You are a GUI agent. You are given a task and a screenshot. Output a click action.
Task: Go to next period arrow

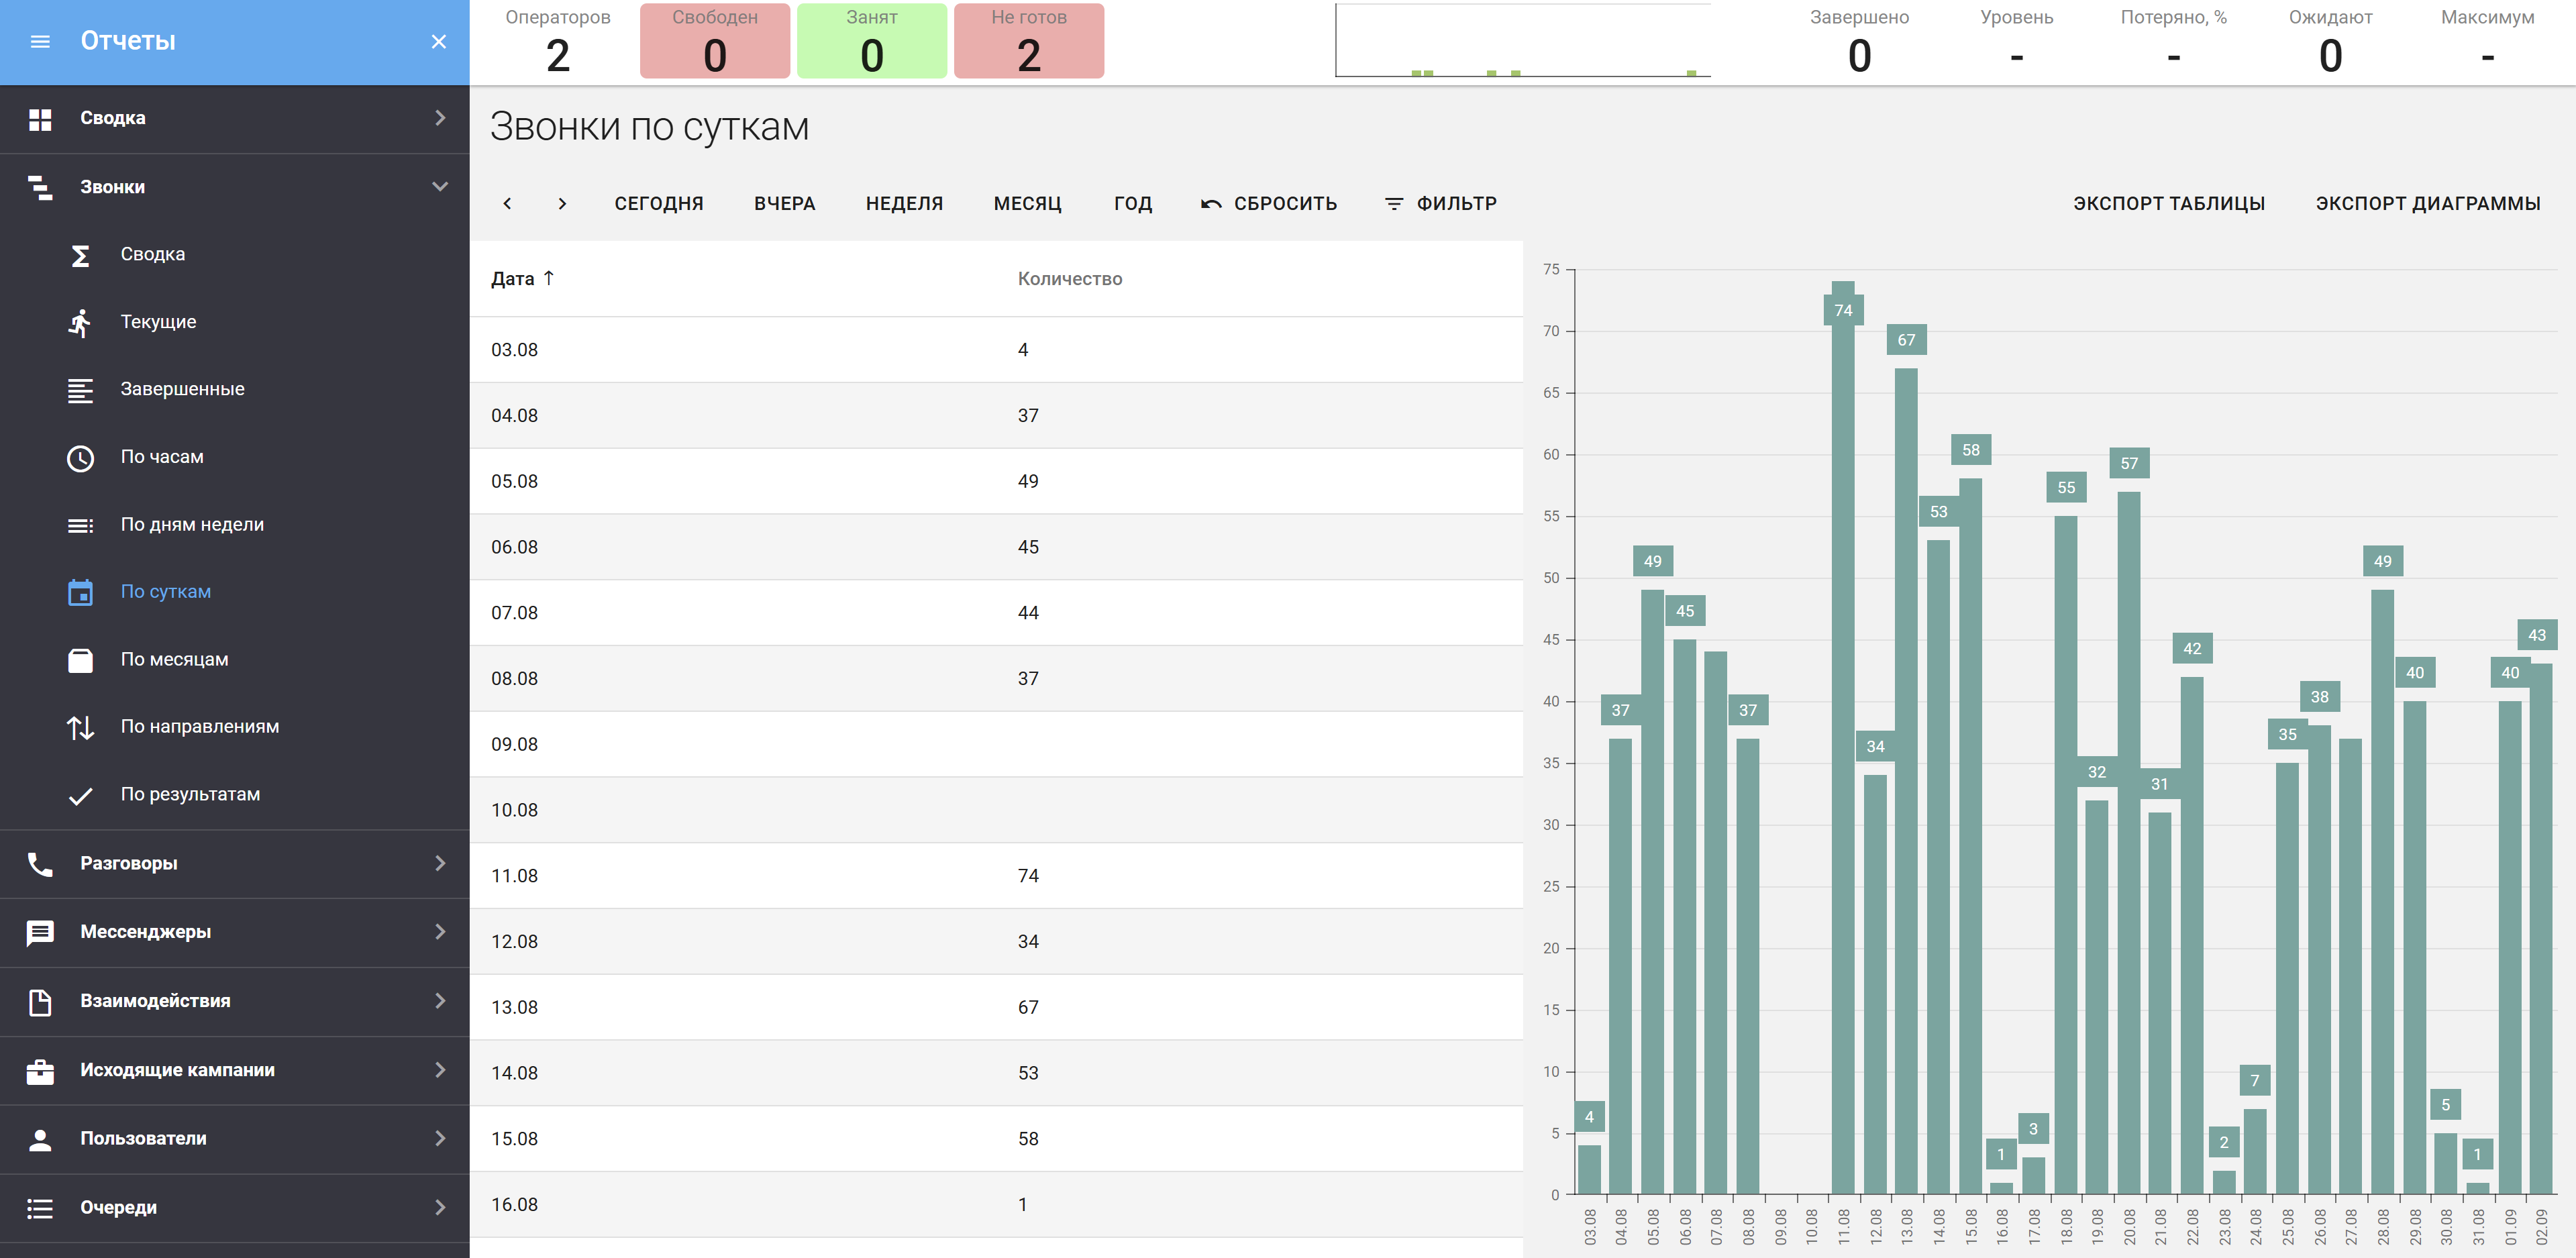(x=562, y=203)
